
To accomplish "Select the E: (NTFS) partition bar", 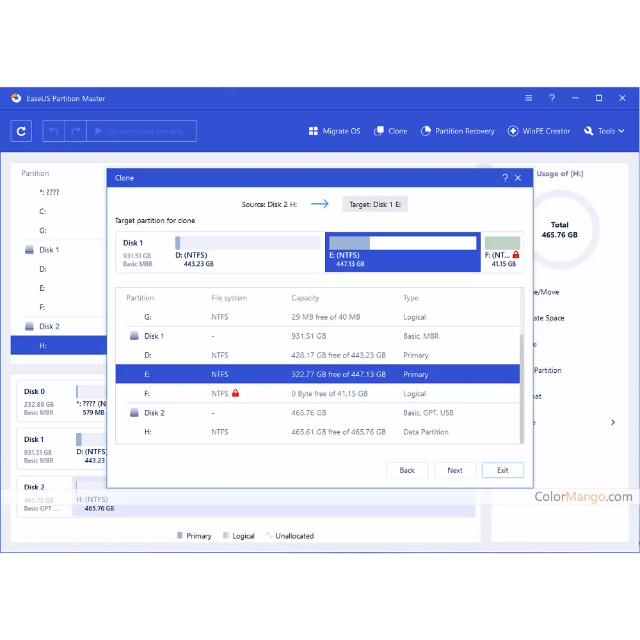I will point(402,252).
